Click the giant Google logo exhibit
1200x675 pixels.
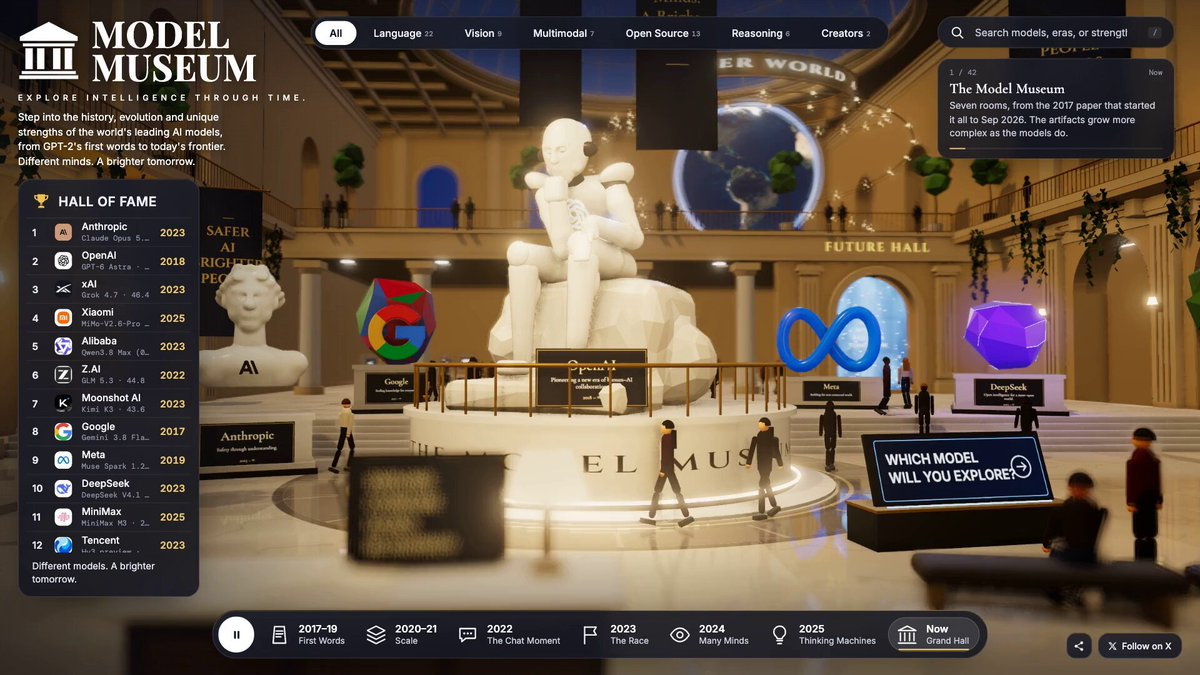pyautogui.click(x=395, y=321)
